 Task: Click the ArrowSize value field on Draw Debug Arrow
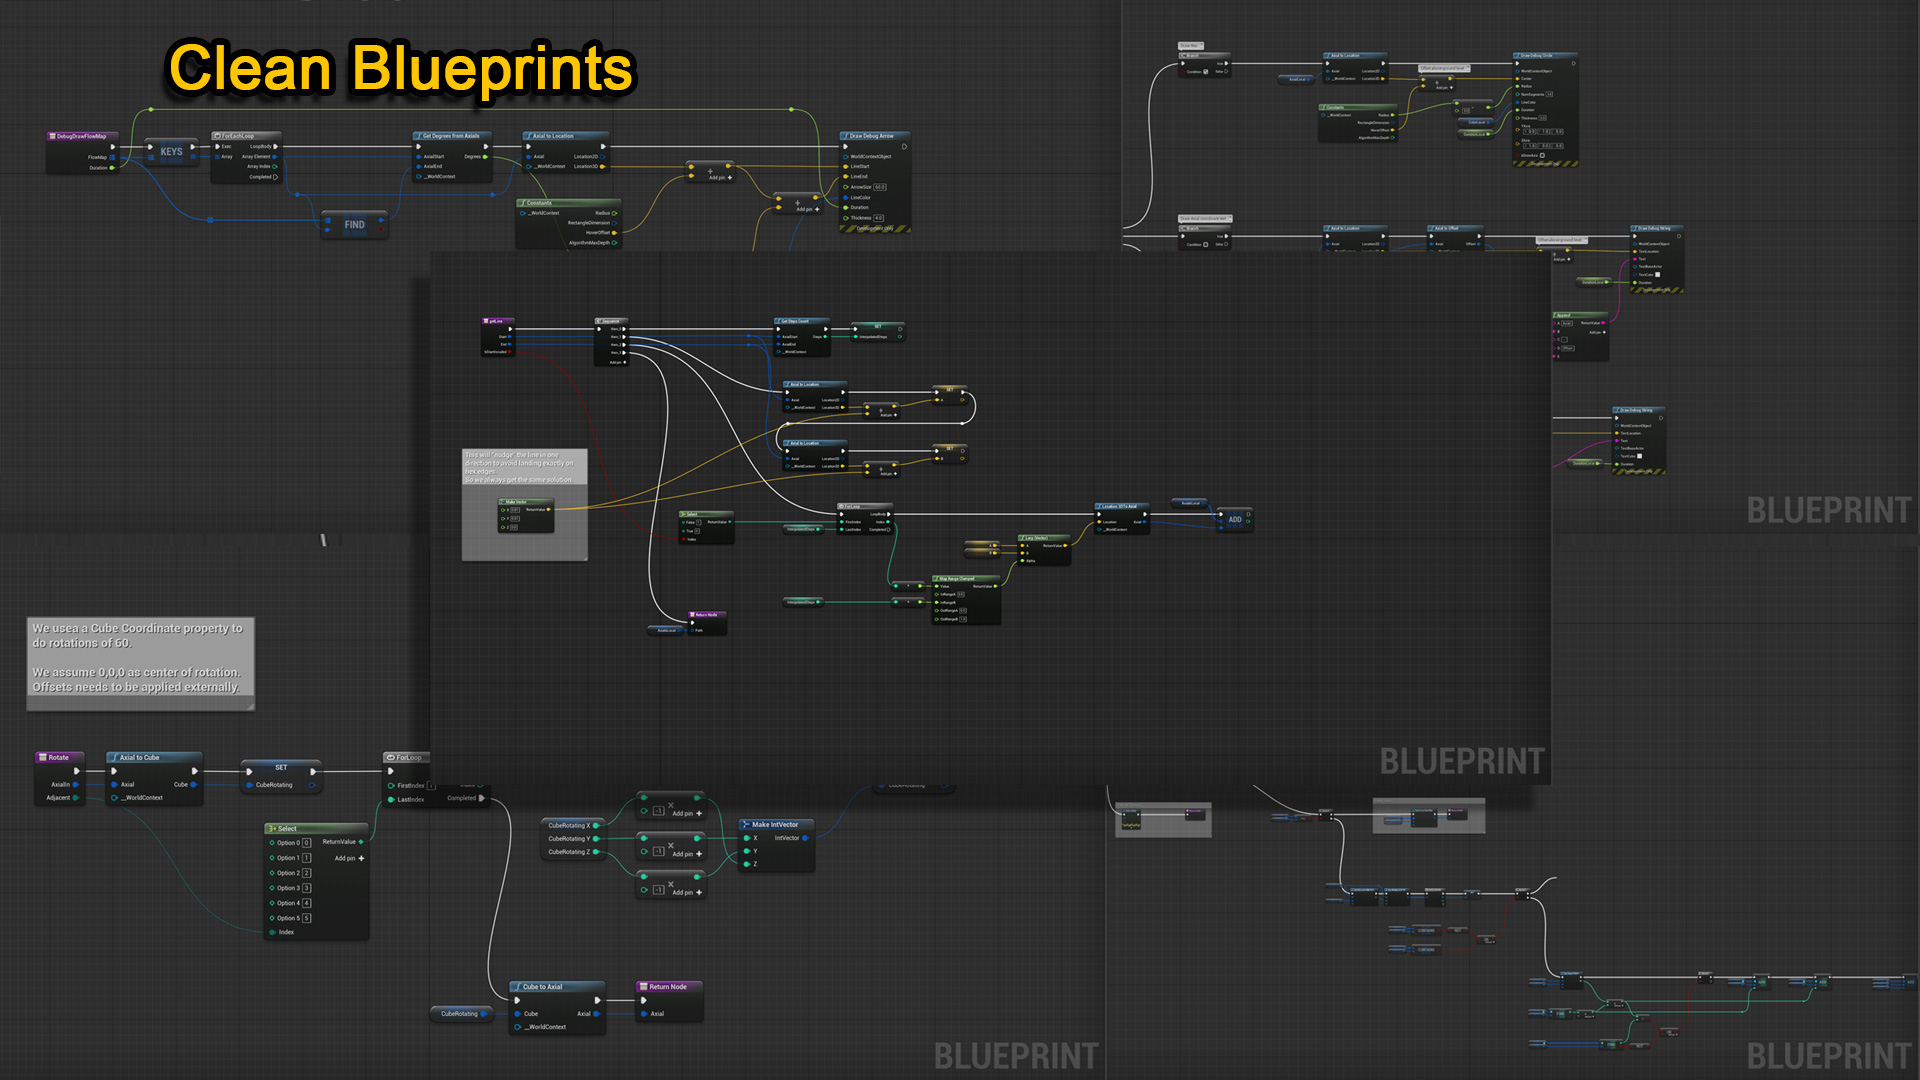880,187
